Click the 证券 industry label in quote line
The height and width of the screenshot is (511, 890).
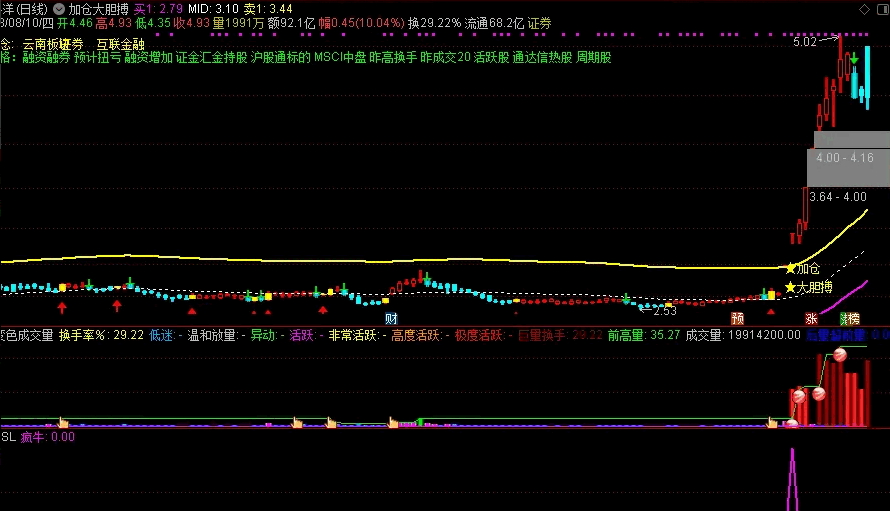(x=539, y=23)
